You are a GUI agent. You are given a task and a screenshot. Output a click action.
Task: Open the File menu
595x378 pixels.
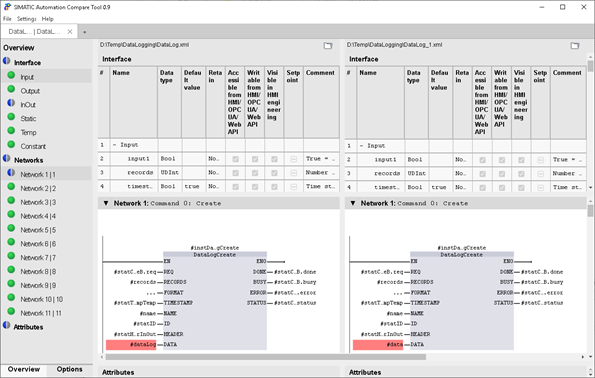point(7,19)
